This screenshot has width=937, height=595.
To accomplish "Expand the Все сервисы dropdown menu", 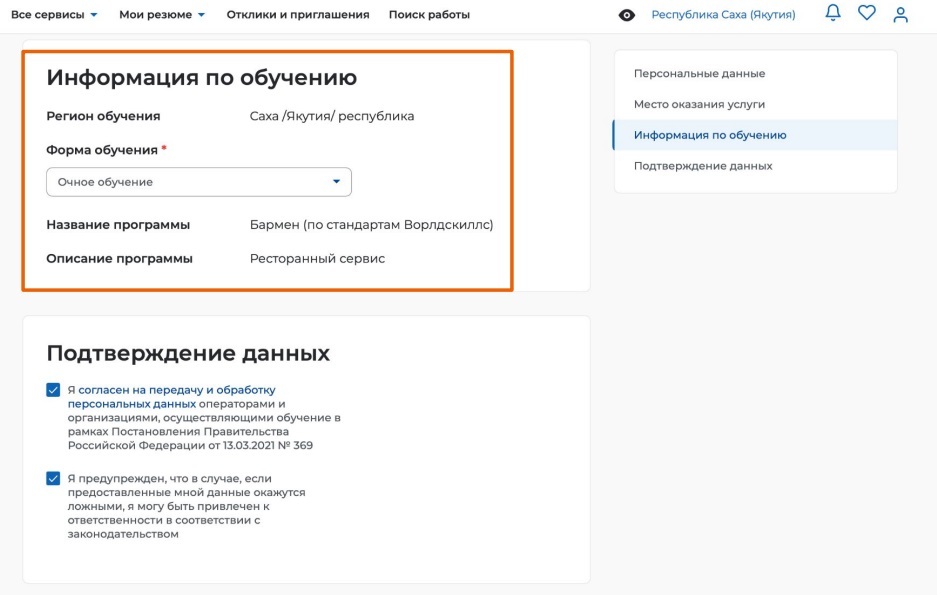I will coord(54,15).
